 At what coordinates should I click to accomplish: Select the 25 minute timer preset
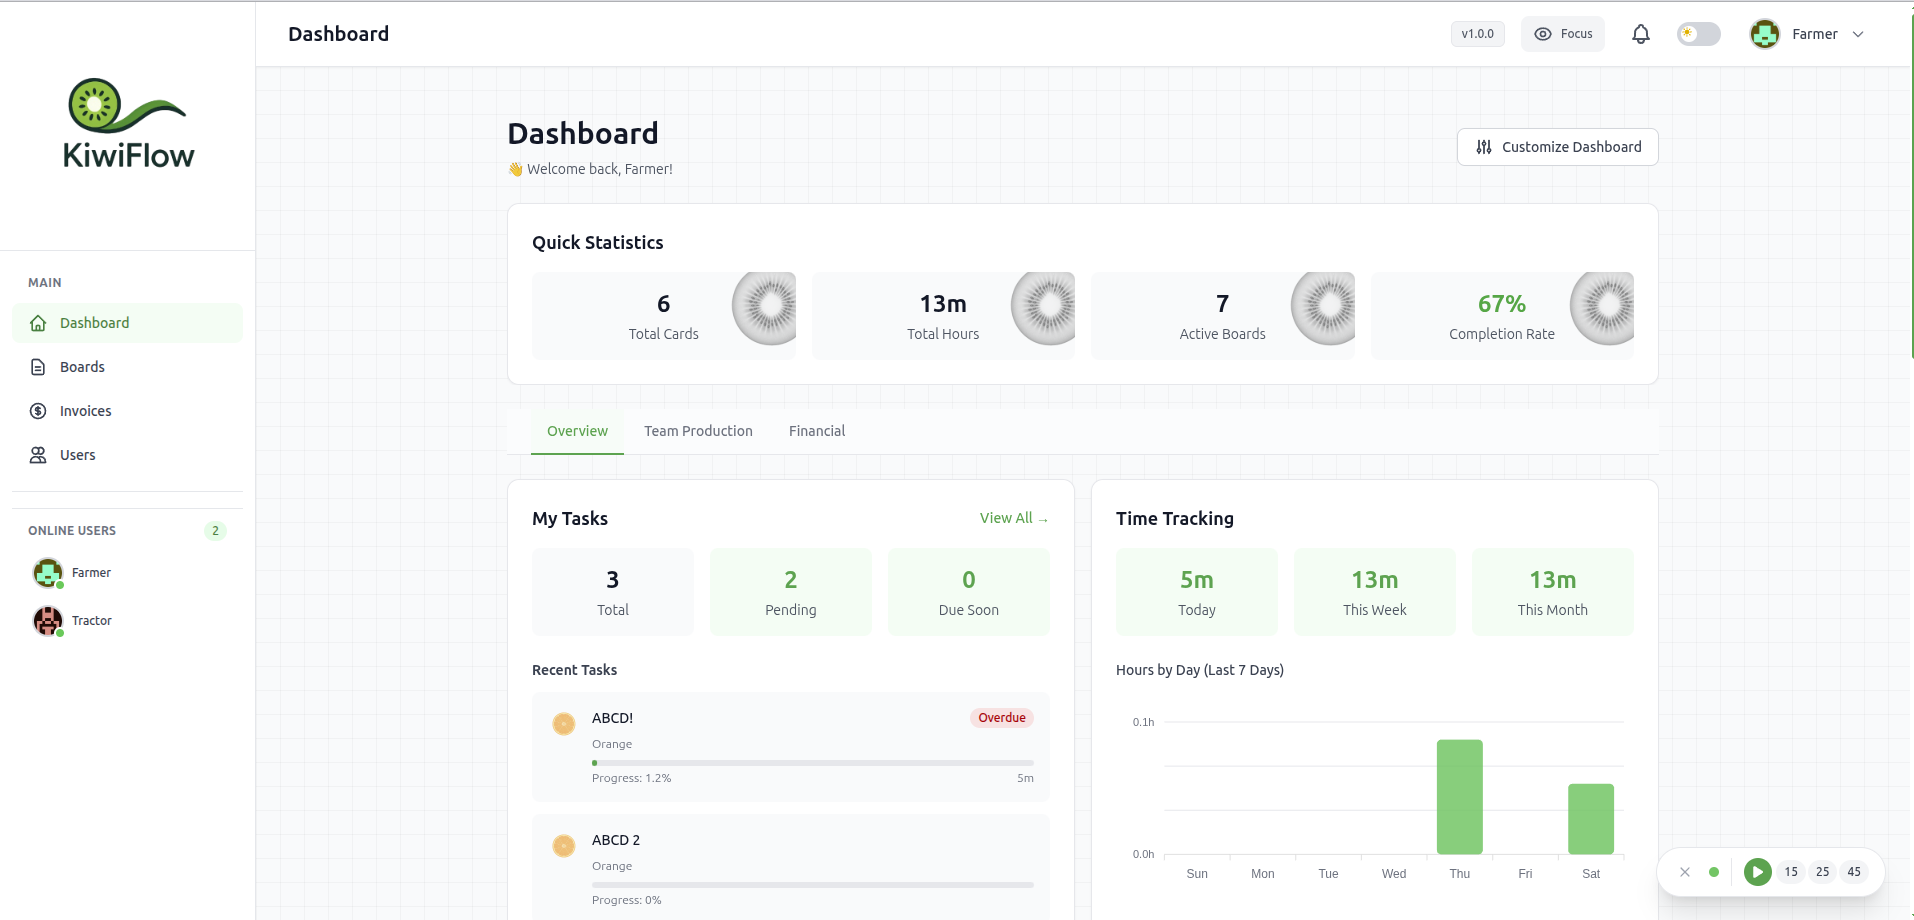[1822, 872]
